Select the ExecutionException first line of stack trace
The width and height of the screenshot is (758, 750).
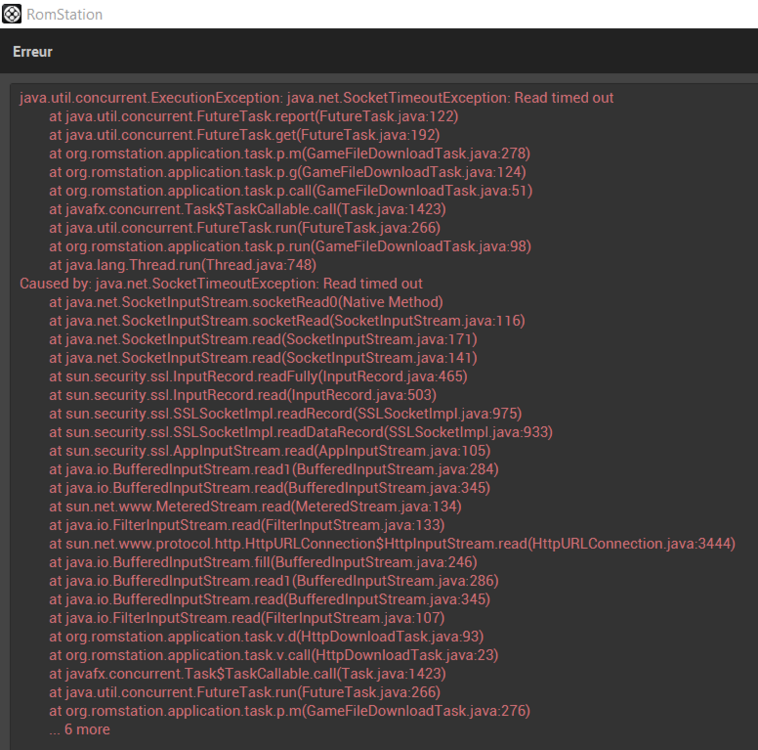(316, 98)
